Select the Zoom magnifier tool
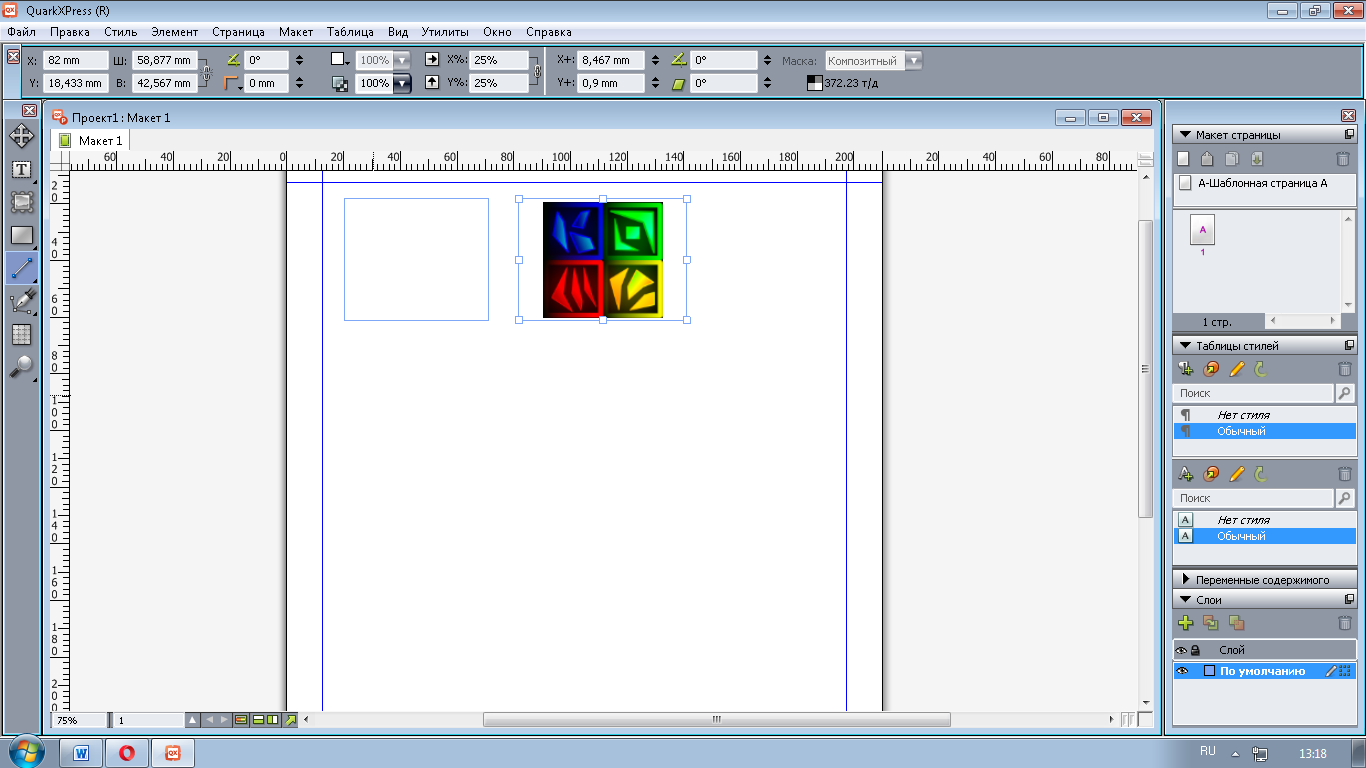The width and height of the screenshot is (1366, 768). click(x=21, y=367)
